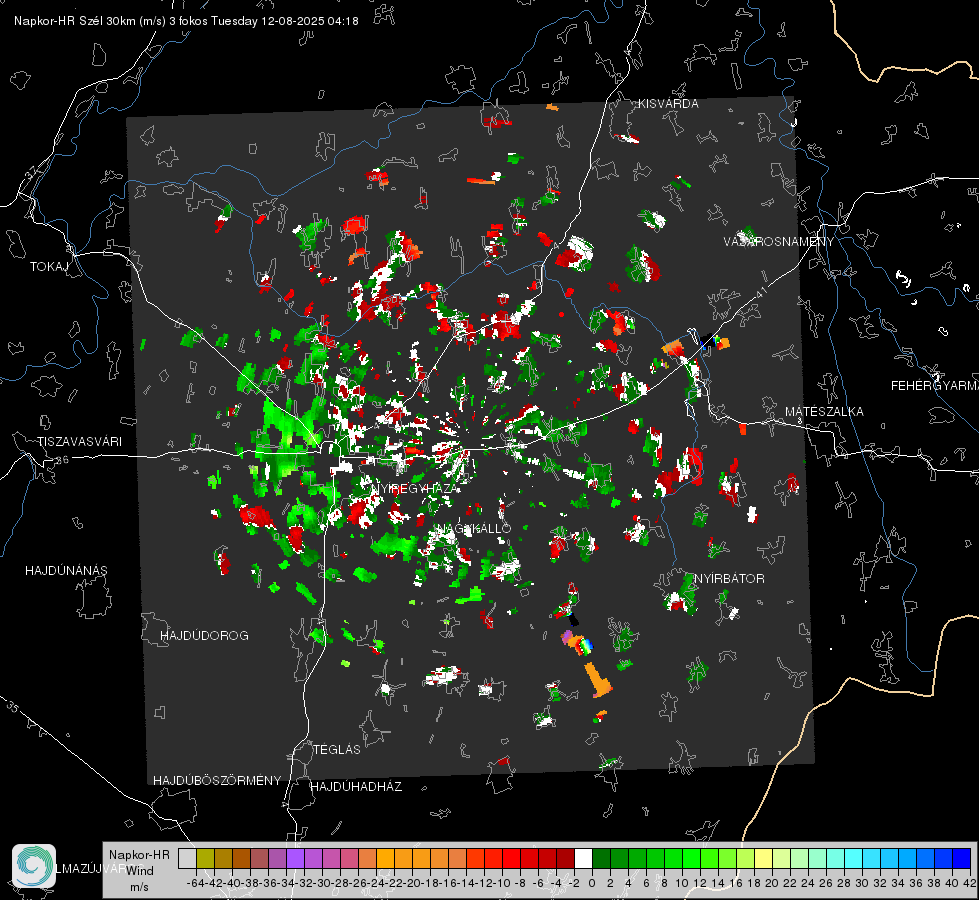Click the TÉGLÁS town label
The width and height of the screenshot is (979, 900).
point(337,749)
